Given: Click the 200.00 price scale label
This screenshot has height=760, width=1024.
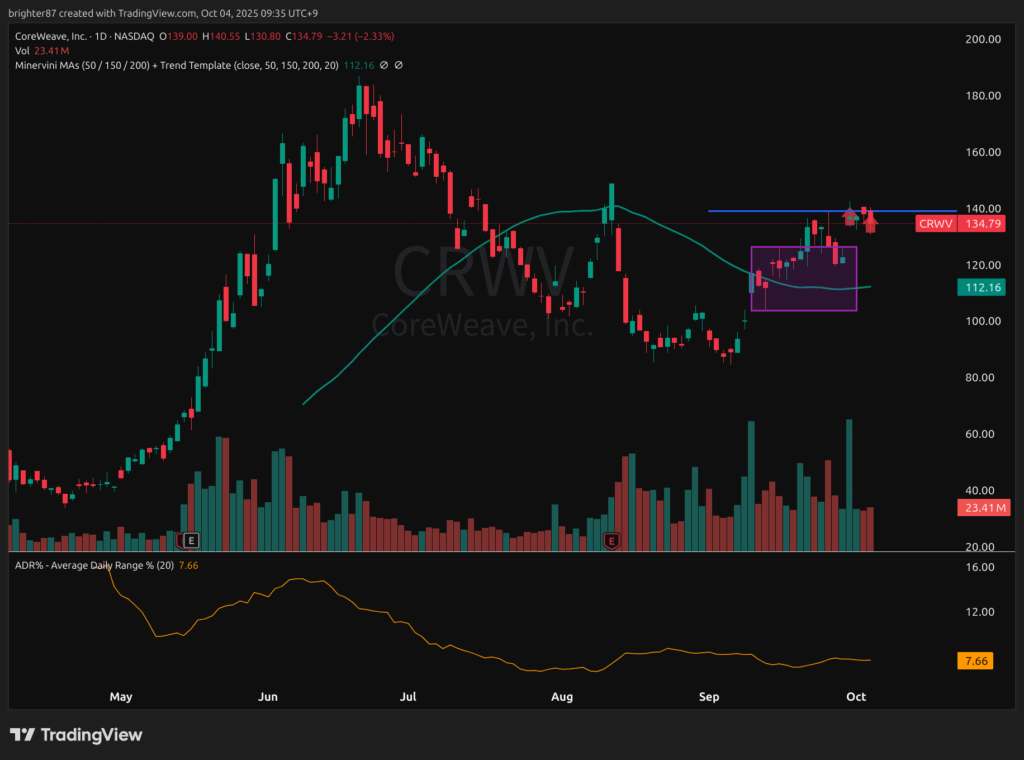Looking at the screenshot, I should click(981, 39).
